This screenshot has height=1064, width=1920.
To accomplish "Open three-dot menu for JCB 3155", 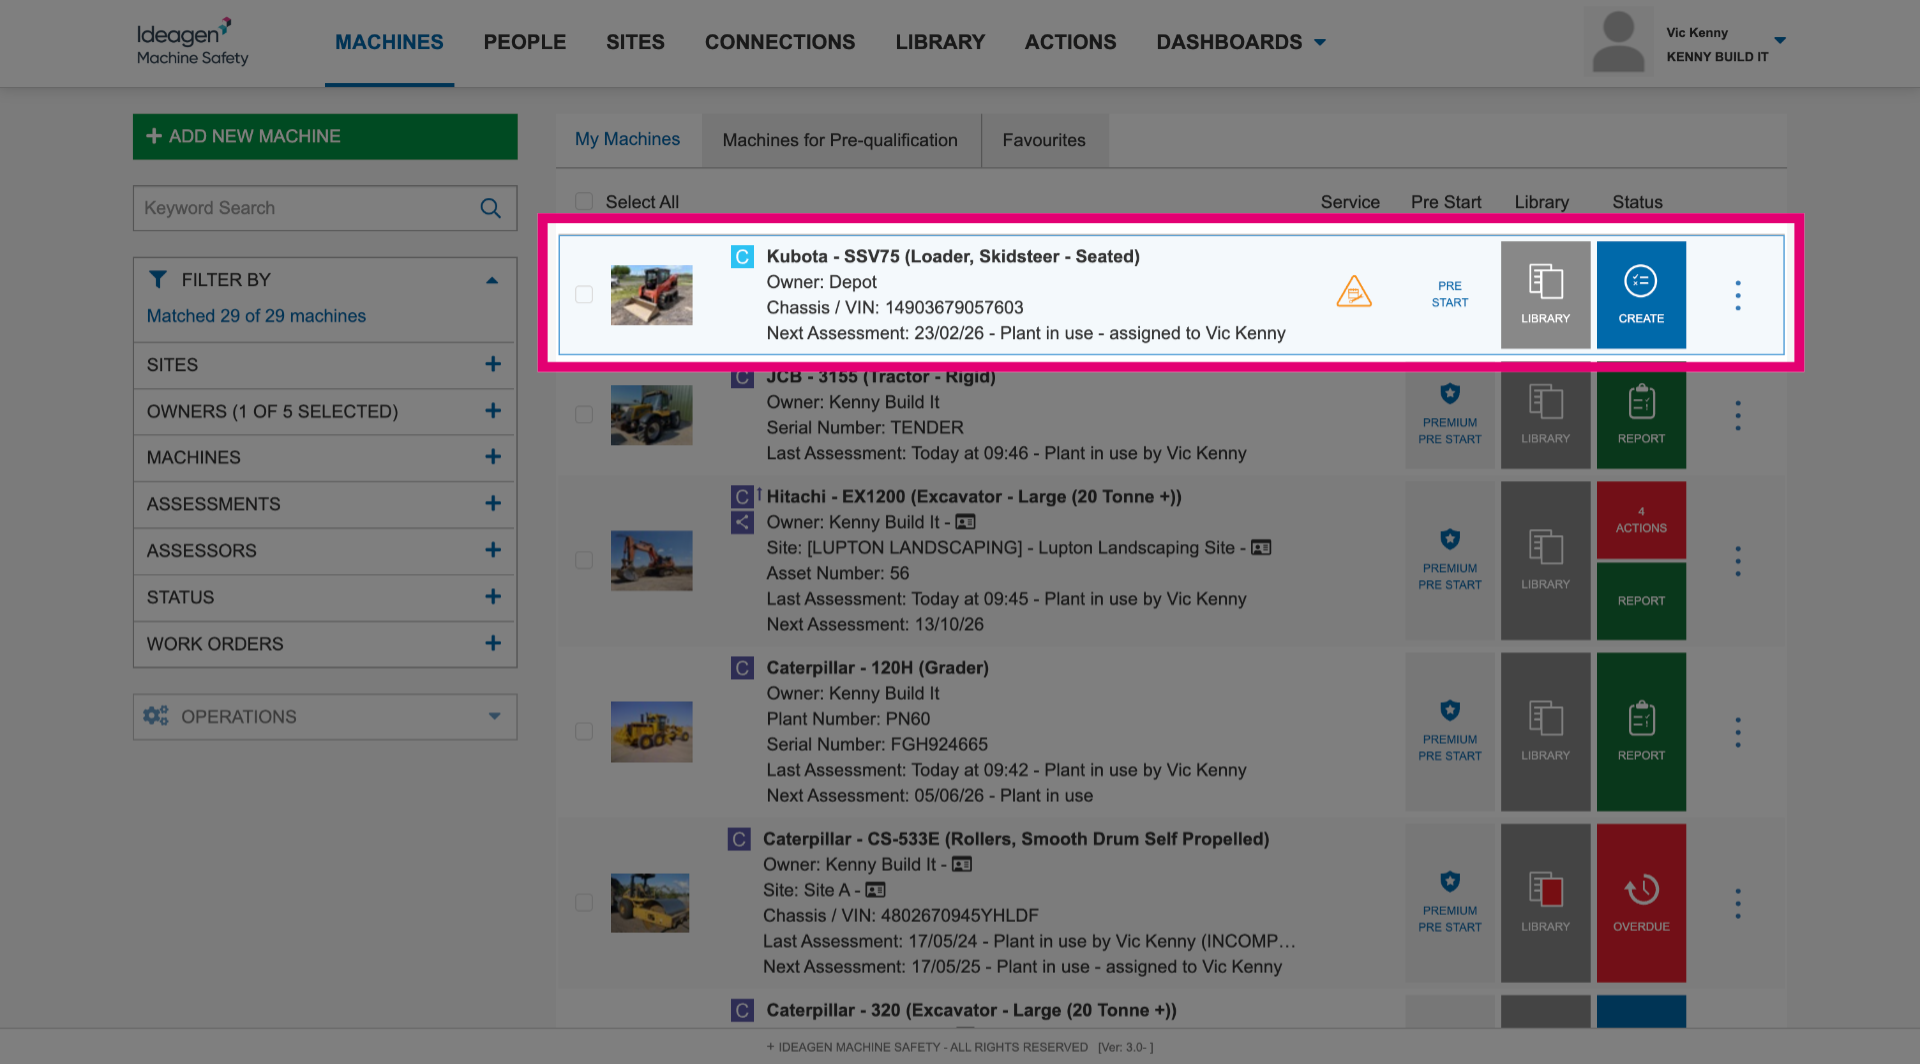I will [x=1738, y=415].
